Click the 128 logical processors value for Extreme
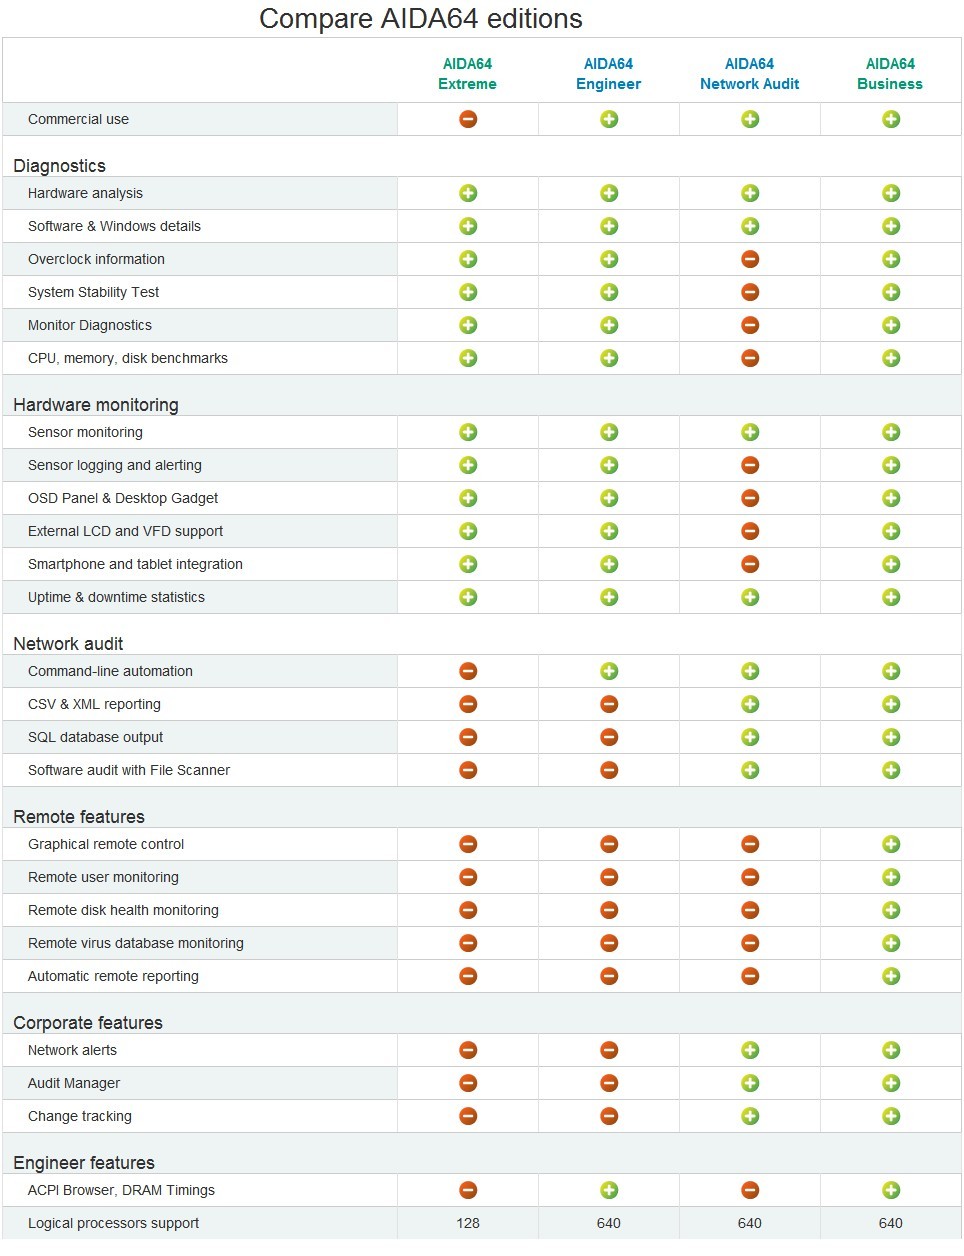This screenshot has height=1256, width=964. (x=468, y=1223)
